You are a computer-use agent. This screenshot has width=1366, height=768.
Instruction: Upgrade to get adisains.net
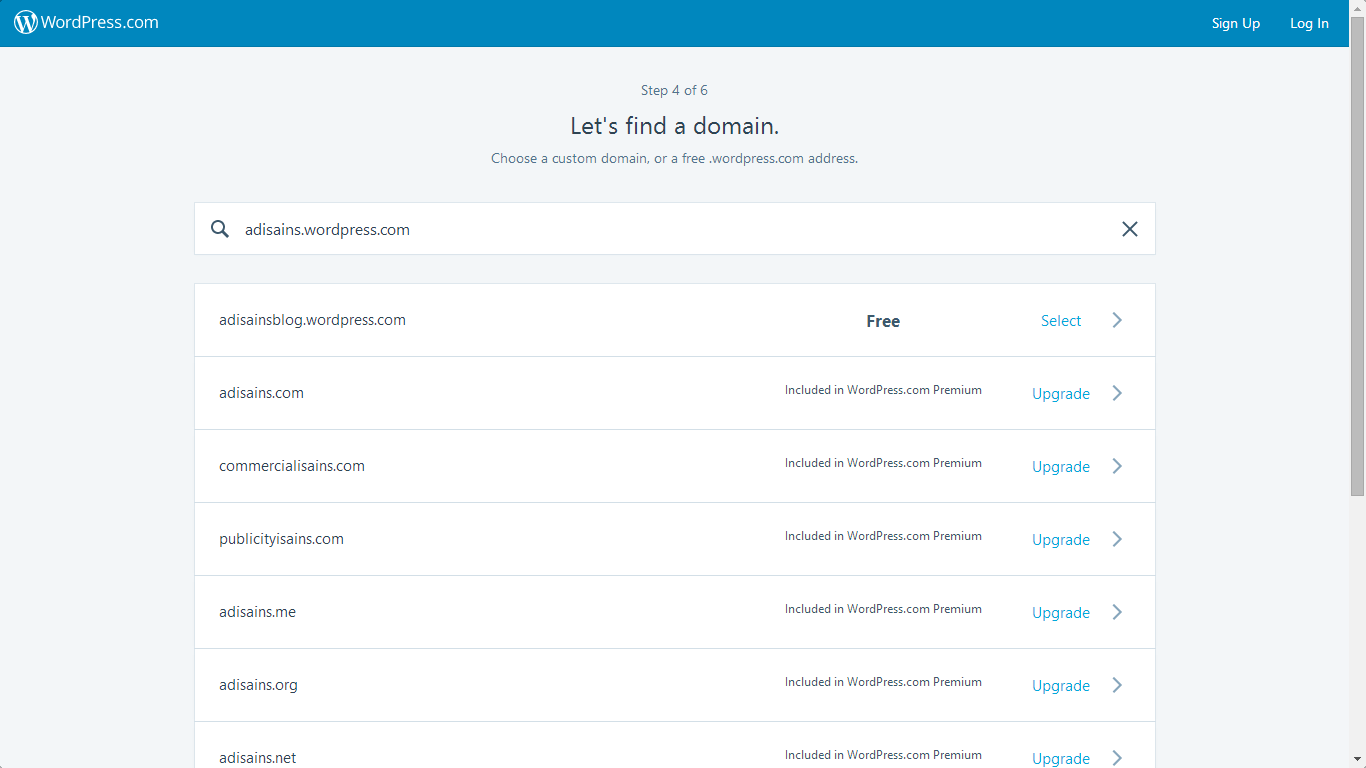(x=1061, y=759)
